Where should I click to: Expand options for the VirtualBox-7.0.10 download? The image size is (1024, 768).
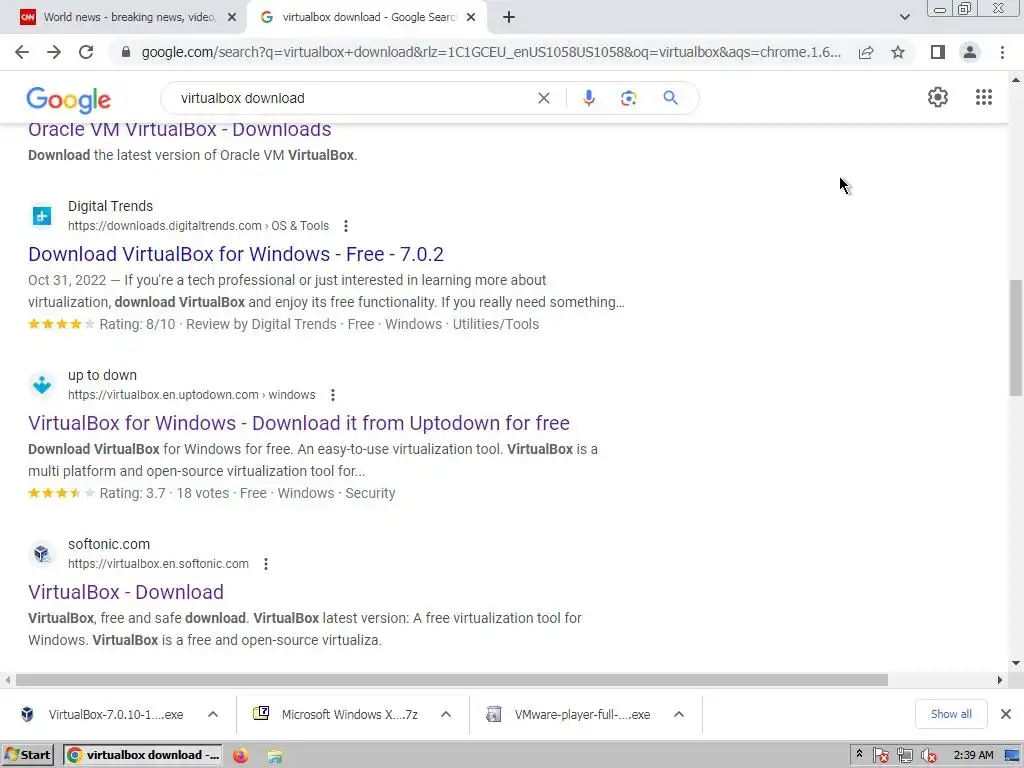213,714
